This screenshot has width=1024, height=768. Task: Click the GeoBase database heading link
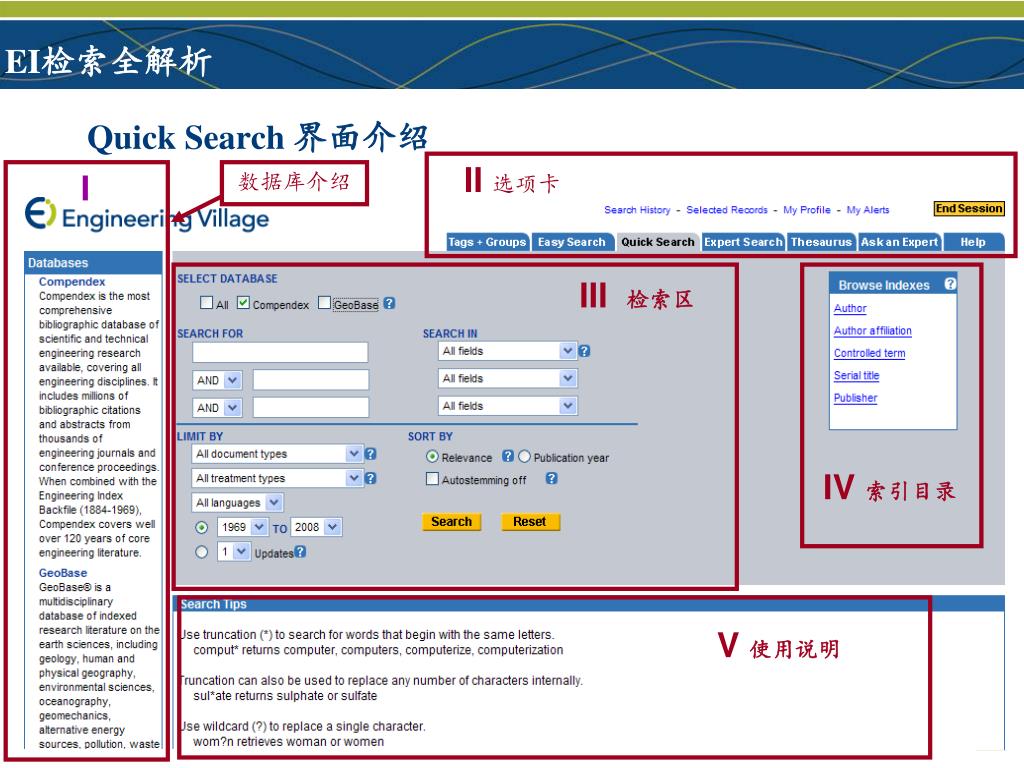[x=63, y=573]
